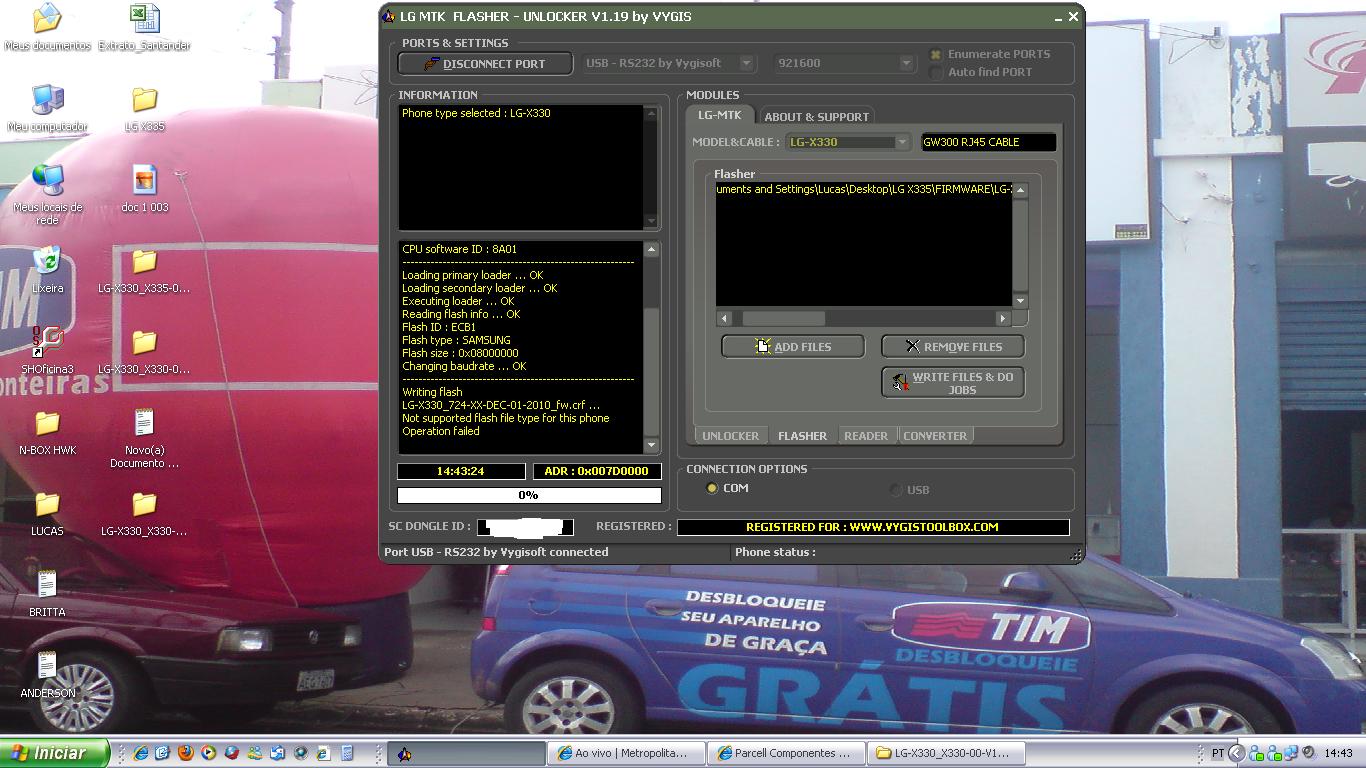Click ADD FILES button
This screenshot has height=768, width=1366.
792,347
